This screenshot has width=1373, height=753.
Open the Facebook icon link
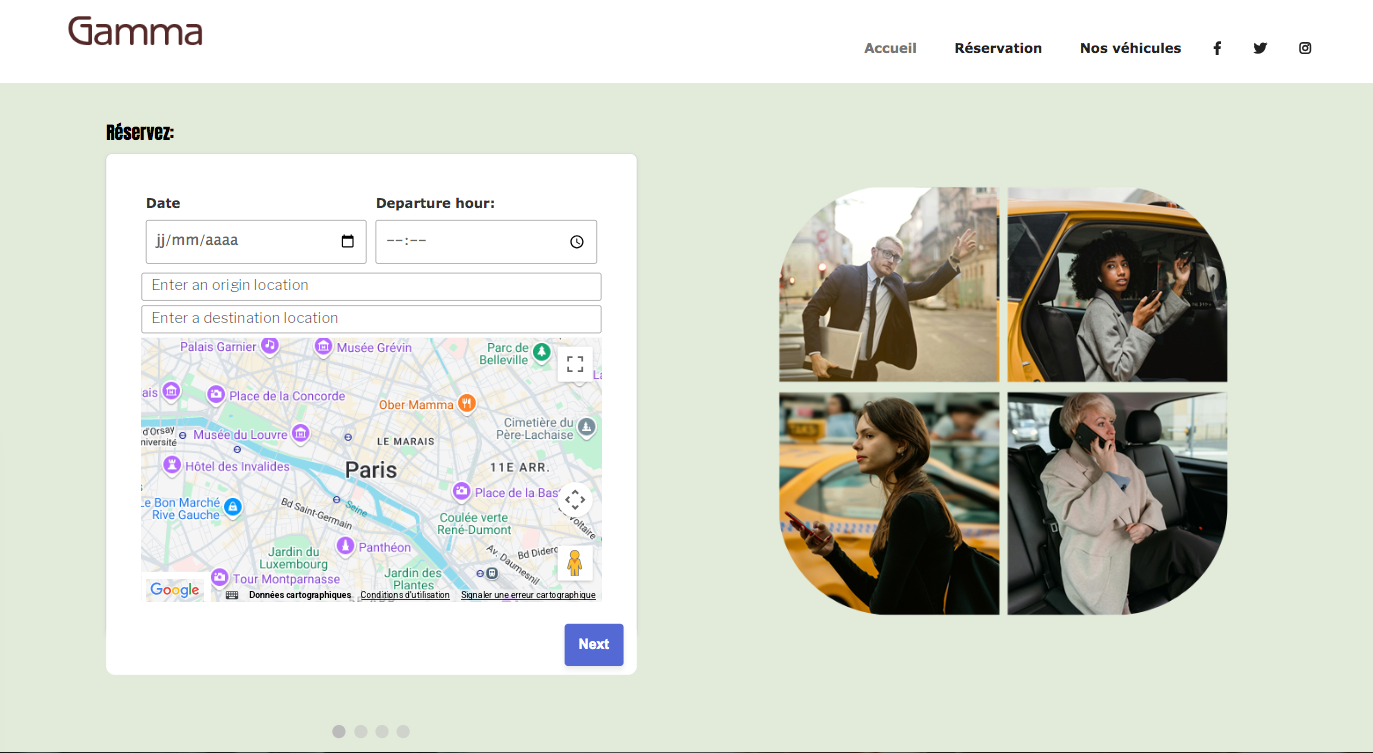1217,48
